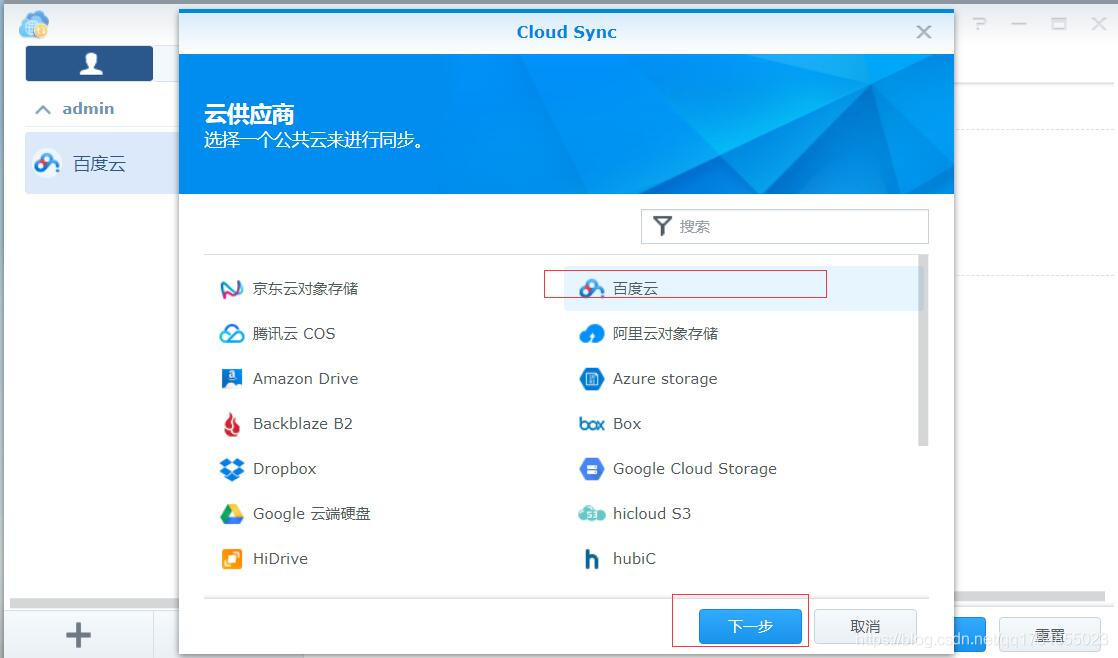
Task: Click the 重置 button in background window
Action: [1050, 634]
